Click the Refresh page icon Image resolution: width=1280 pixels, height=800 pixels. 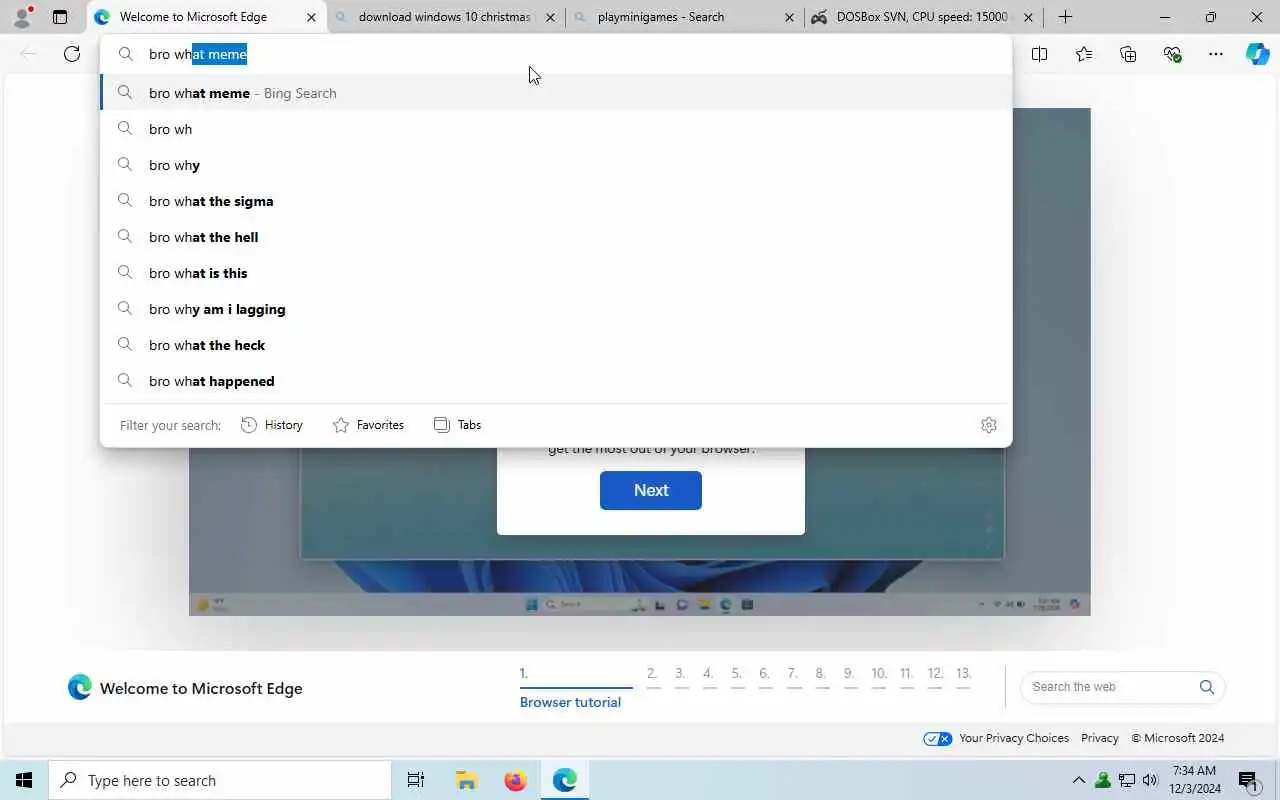pos(72,54)
